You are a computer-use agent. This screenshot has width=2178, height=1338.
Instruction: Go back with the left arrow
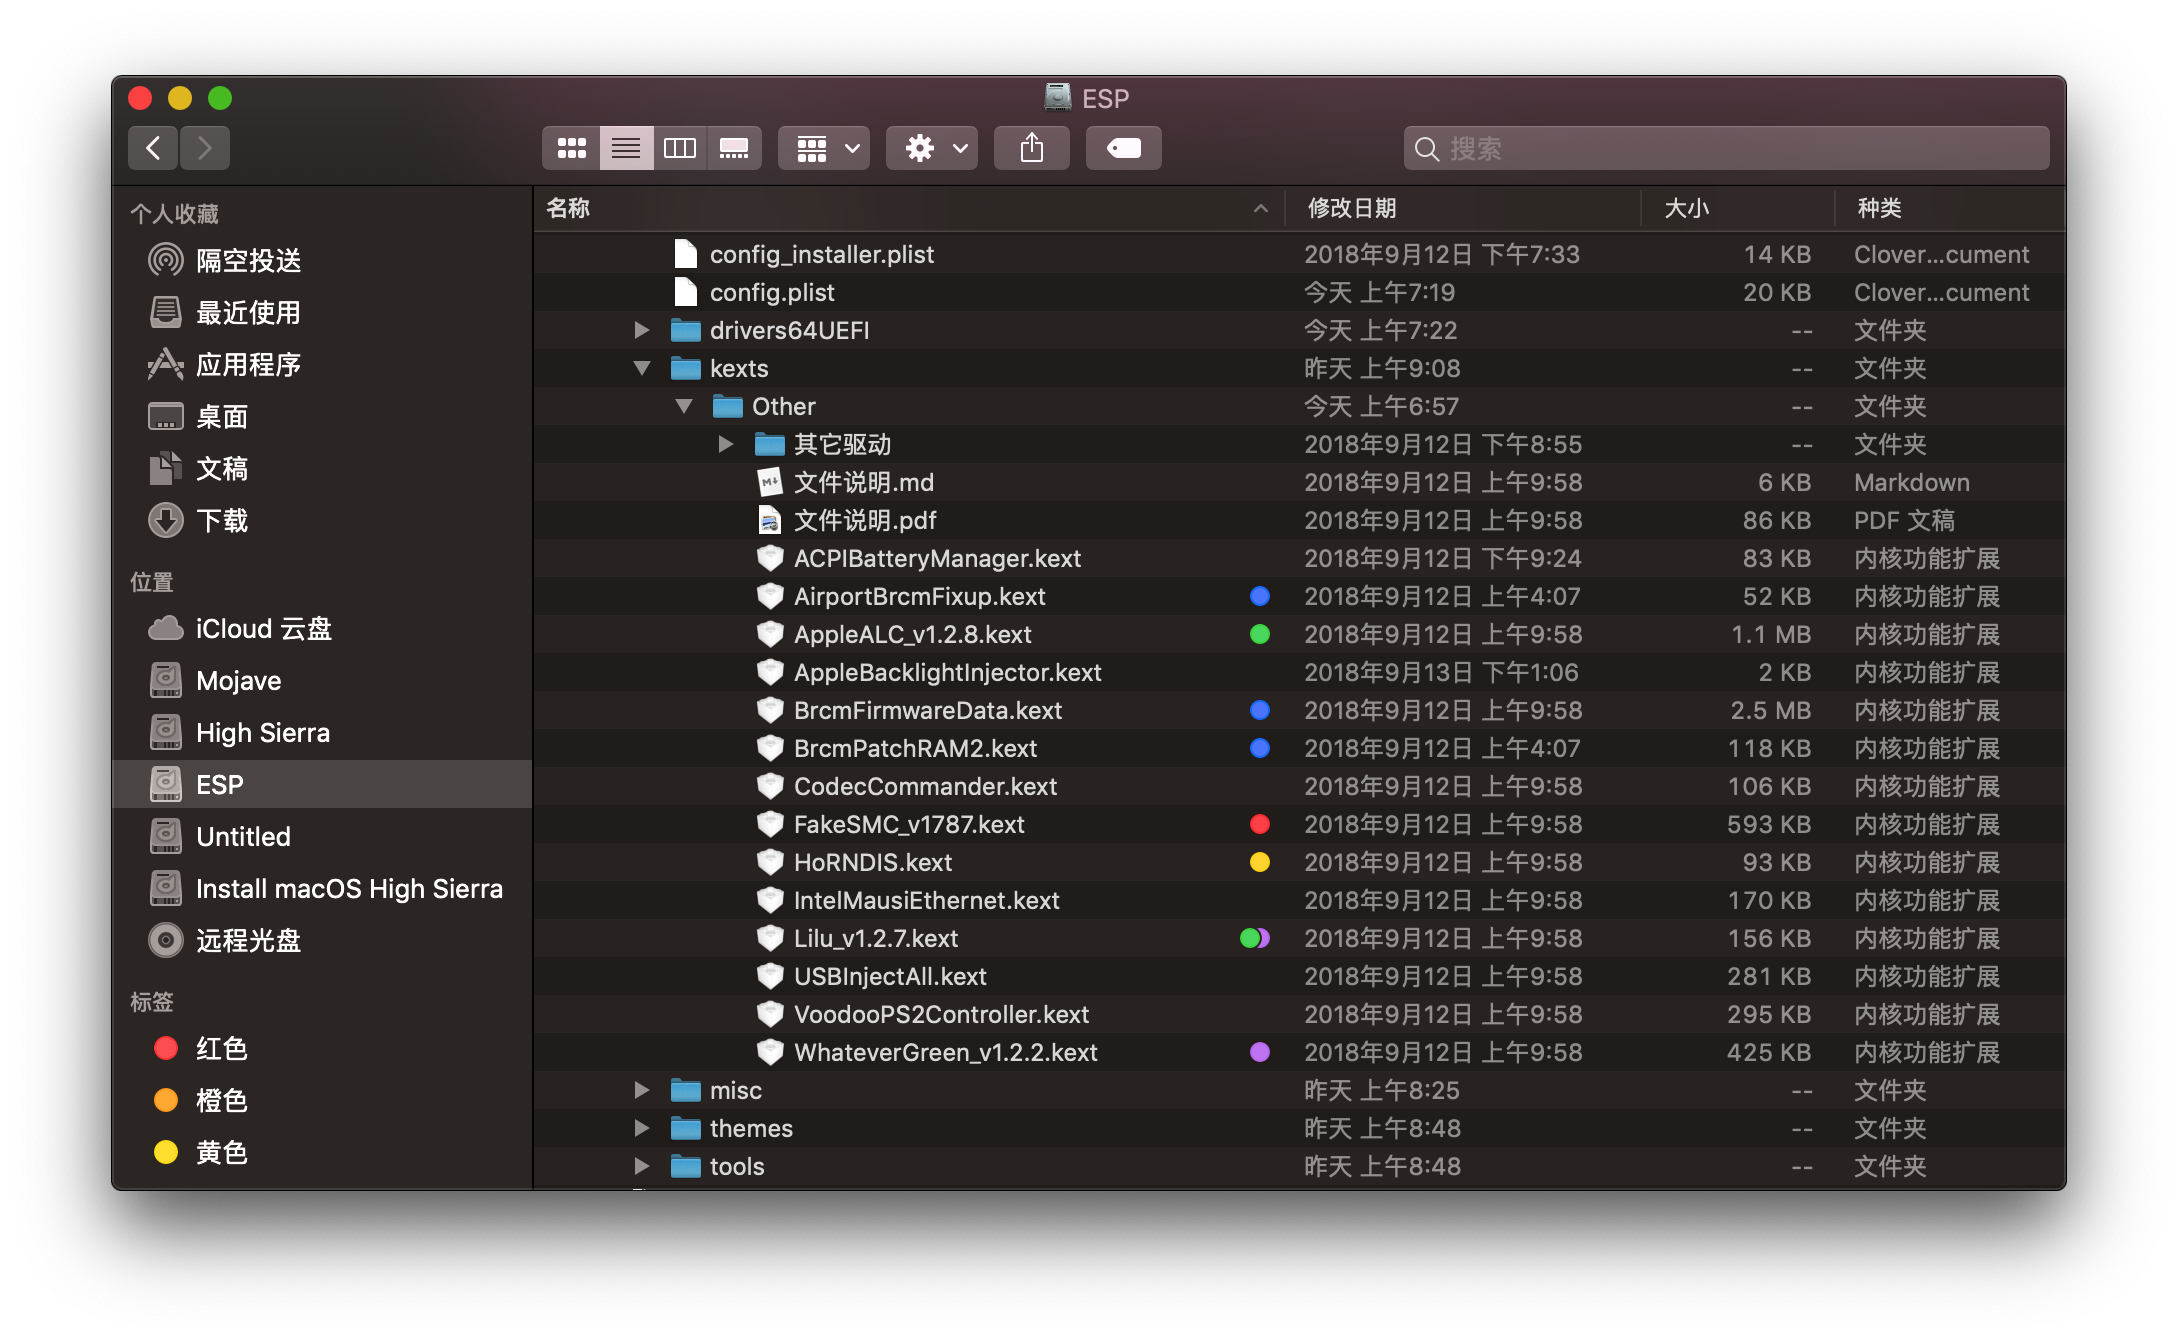coord(153,148)
